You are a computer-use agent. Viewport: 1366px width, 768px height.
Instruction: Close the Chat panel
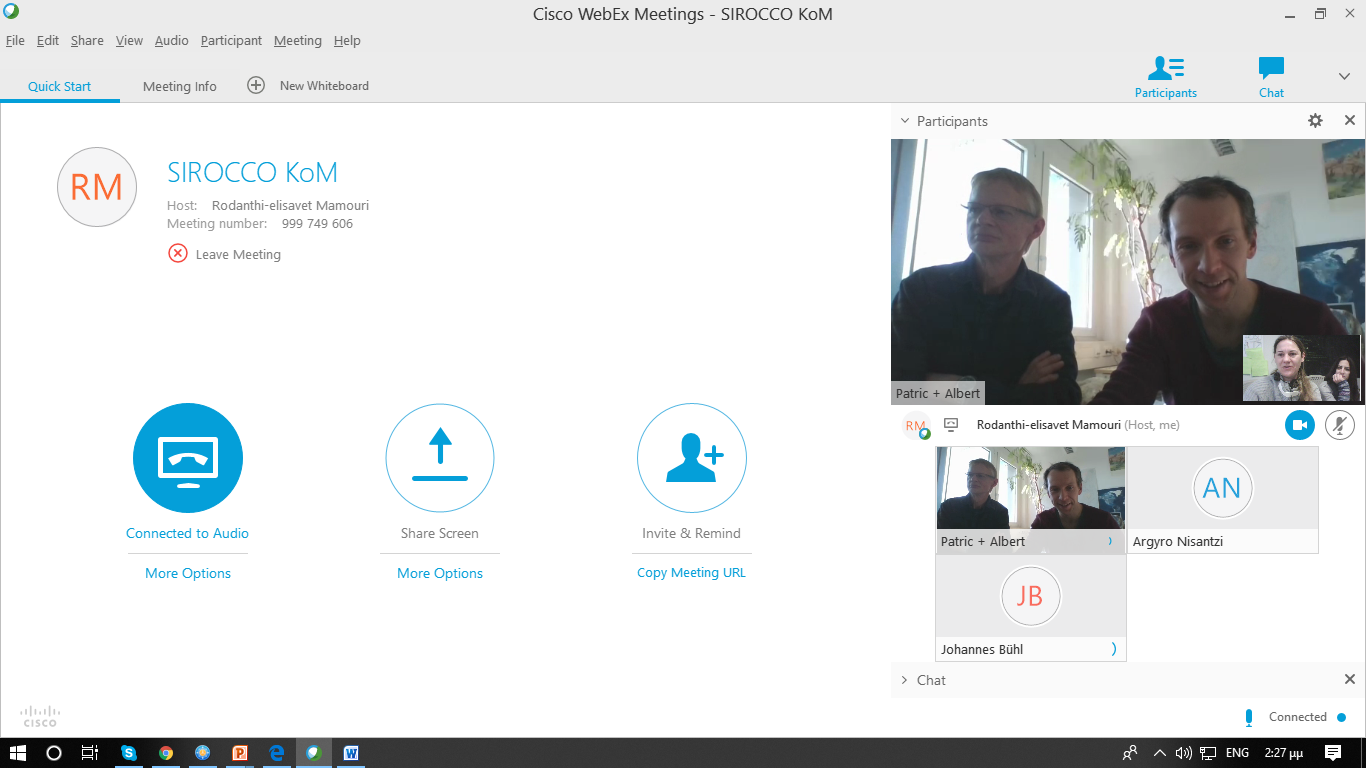pyautogui.click(x=1349, y=680)
